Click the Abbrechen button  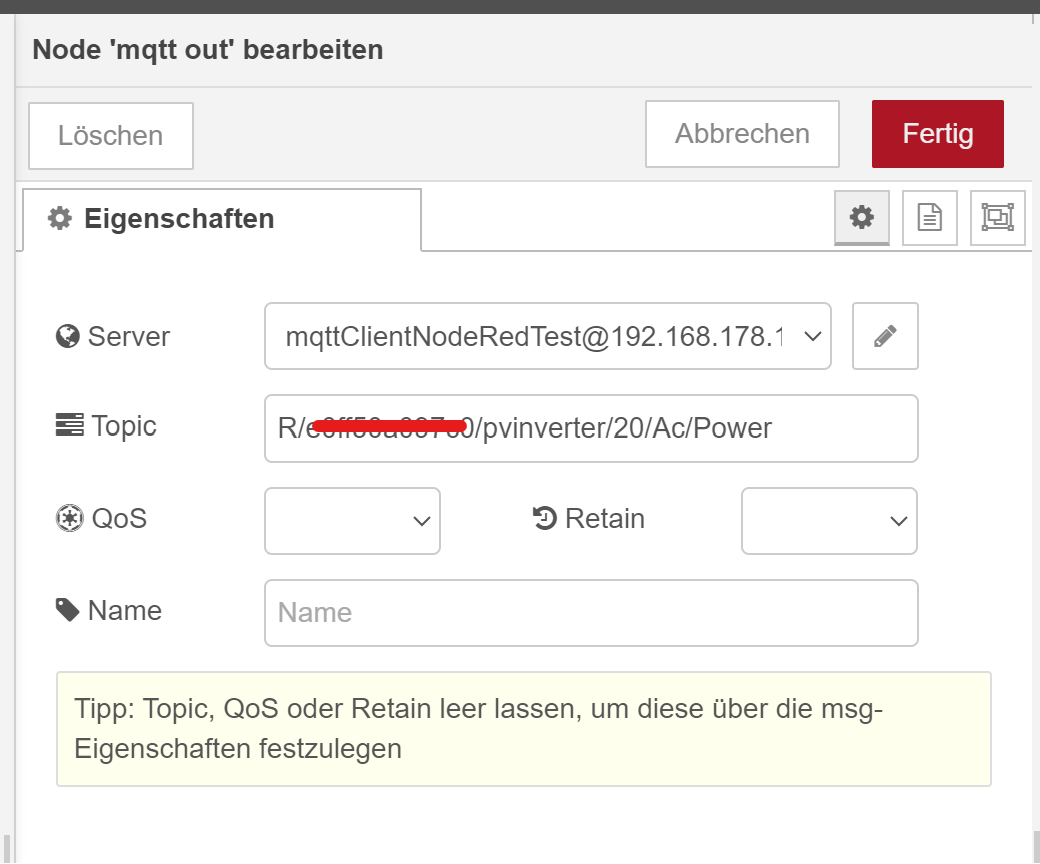click(742, 134)
